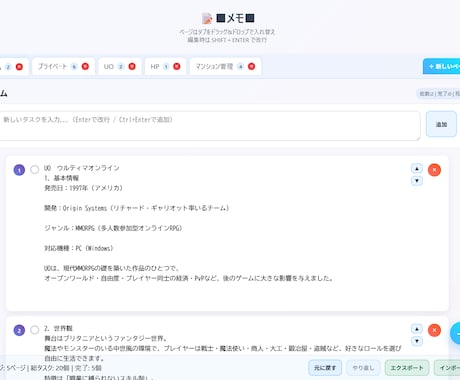Select the HP tab
The width and height of the screenshot is (460, 380).
coord(165,66)
